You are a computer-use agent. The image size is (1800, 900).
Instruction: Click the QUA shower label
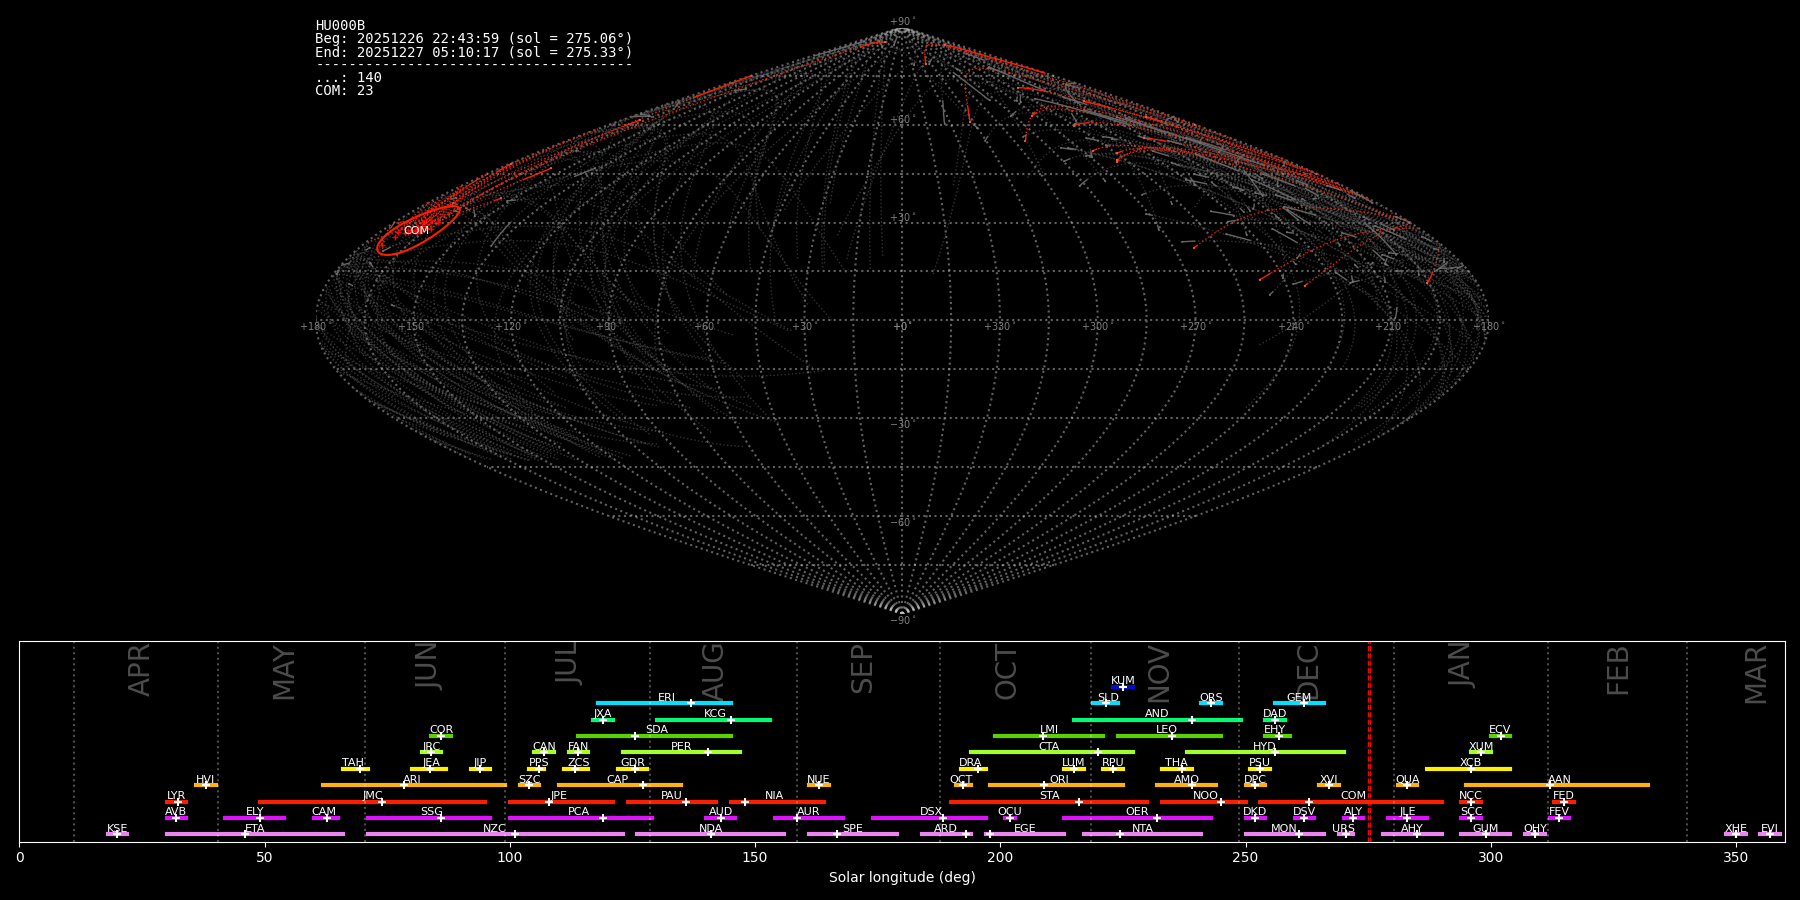pos(1407,779)
